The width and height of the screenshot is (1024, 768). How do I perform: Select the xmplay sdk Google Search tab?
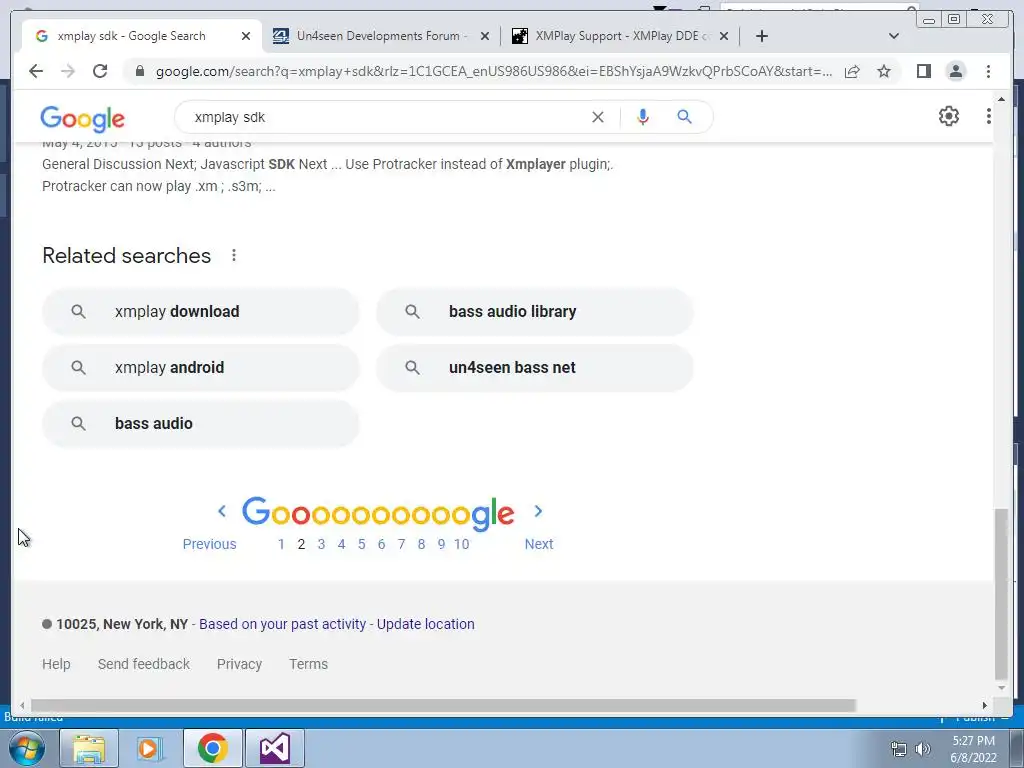[x=142, y=36]
